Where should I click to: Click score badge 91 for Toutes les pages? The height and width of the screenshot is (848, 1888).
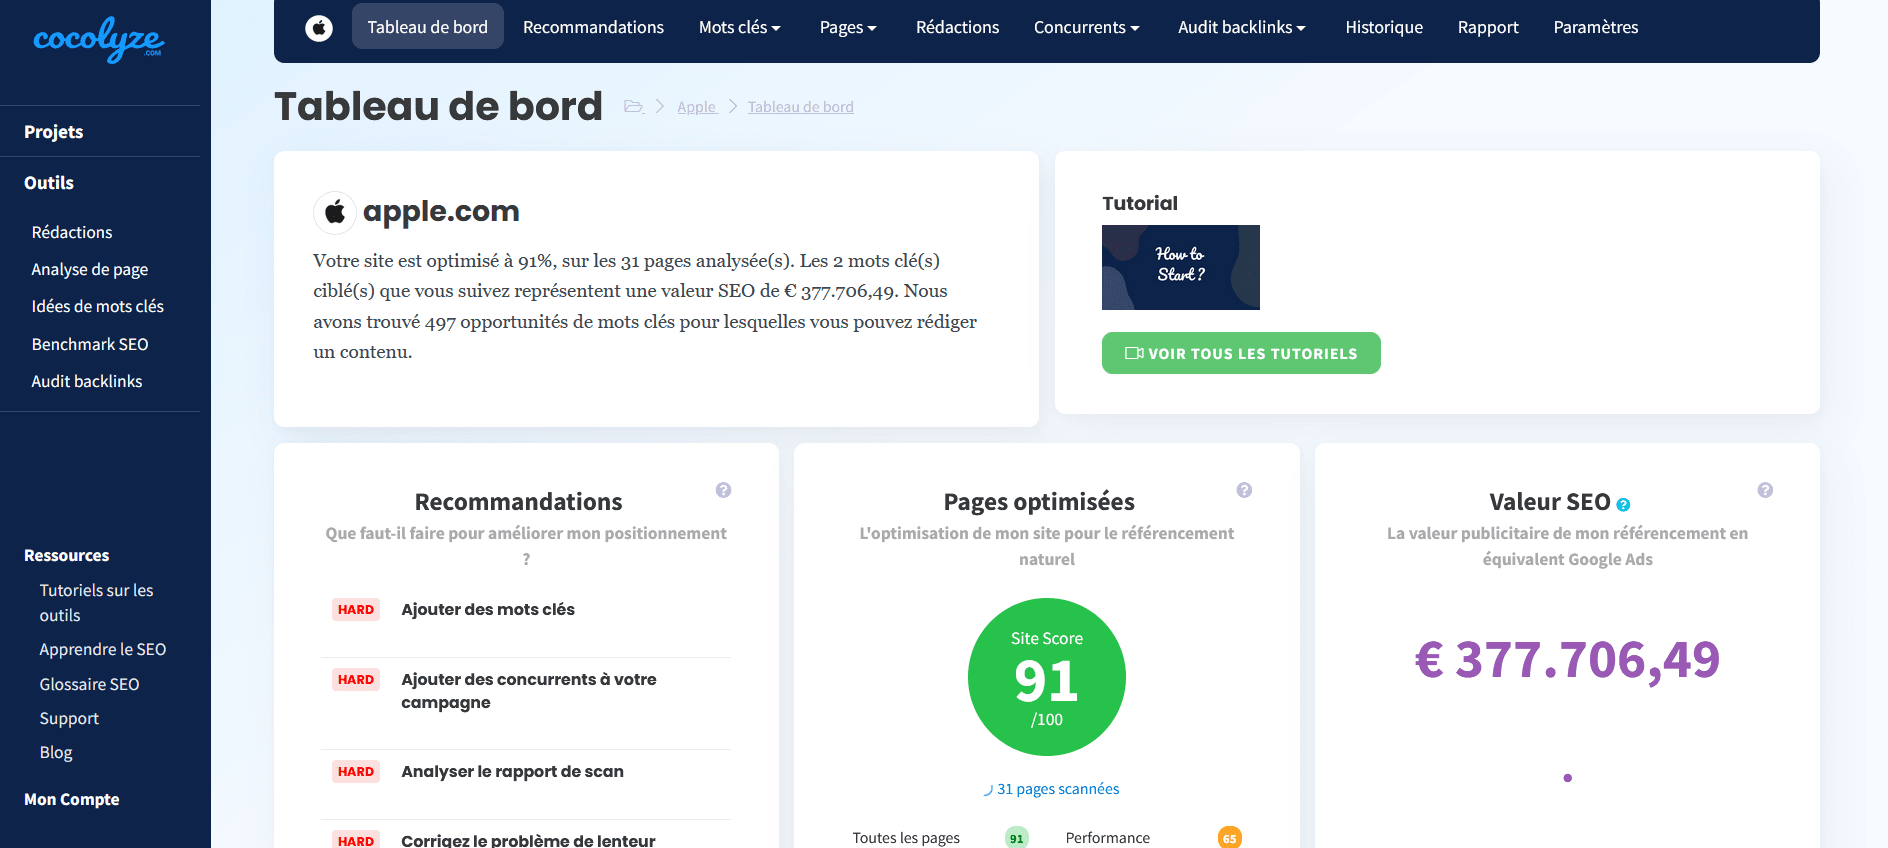(x=1016, y=838)
